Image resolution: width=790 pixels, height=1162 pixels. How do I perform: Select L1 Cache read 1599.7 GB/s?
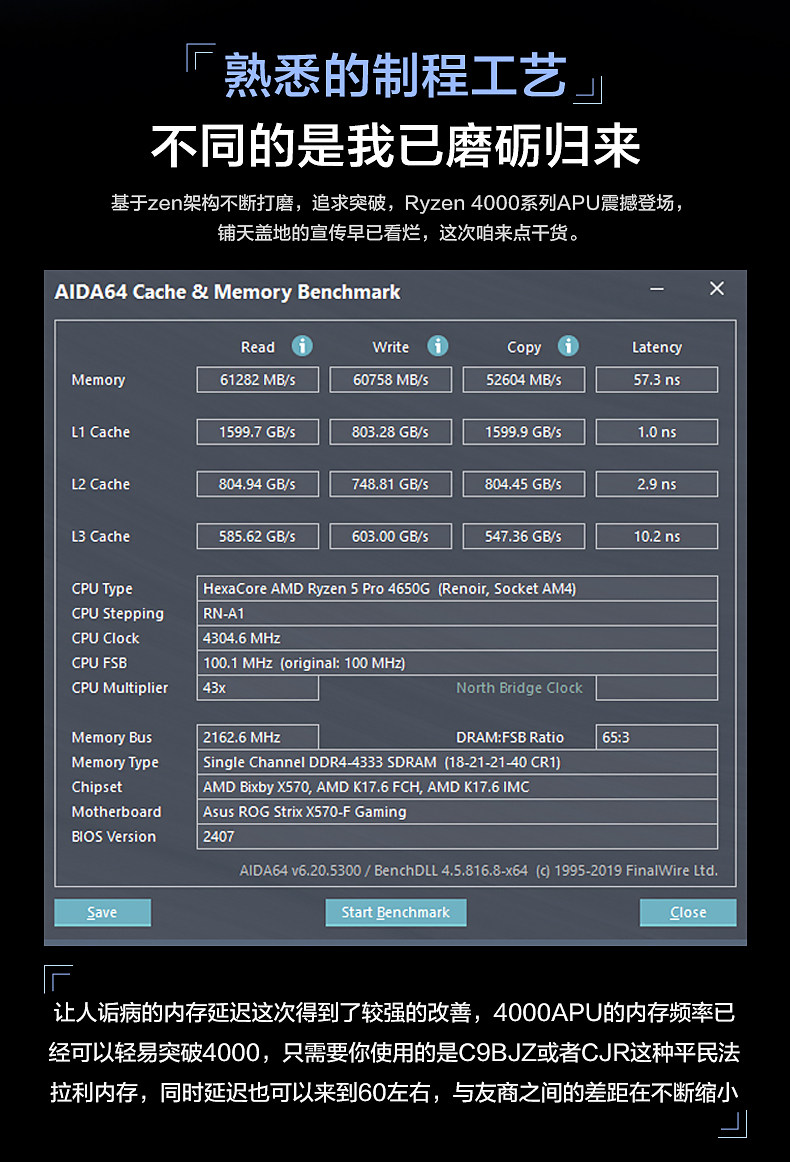pos(258,432)
